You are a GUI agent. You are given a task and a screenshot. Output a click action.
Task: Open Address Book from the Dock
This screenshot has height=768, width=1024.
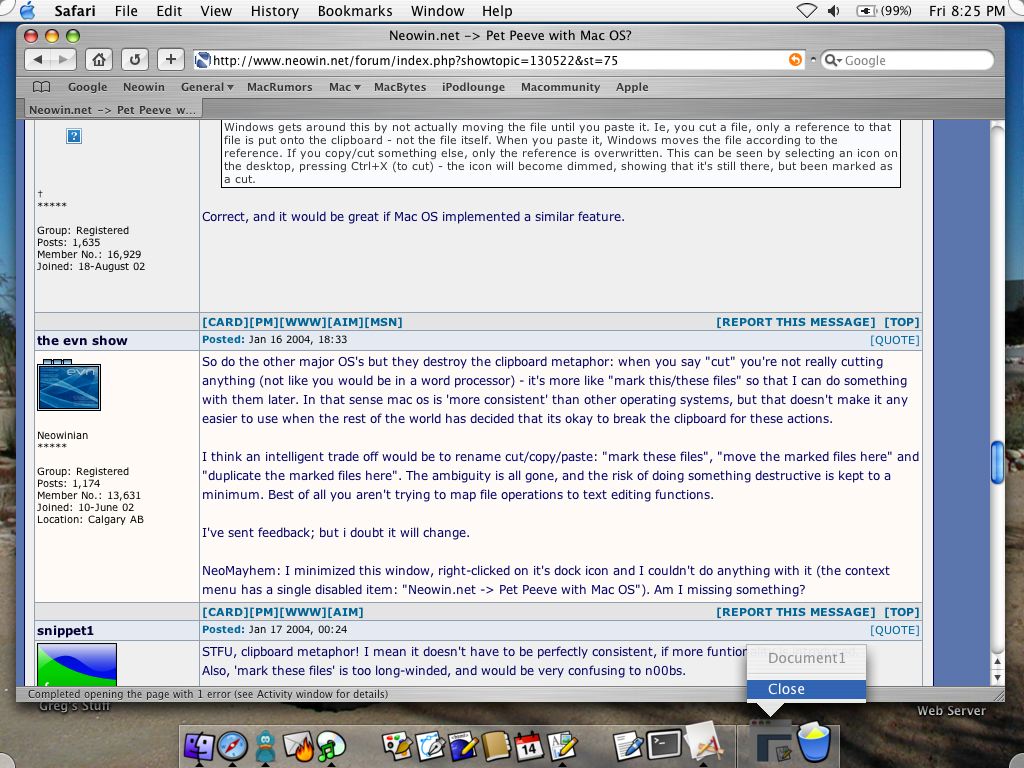[496, 746]
